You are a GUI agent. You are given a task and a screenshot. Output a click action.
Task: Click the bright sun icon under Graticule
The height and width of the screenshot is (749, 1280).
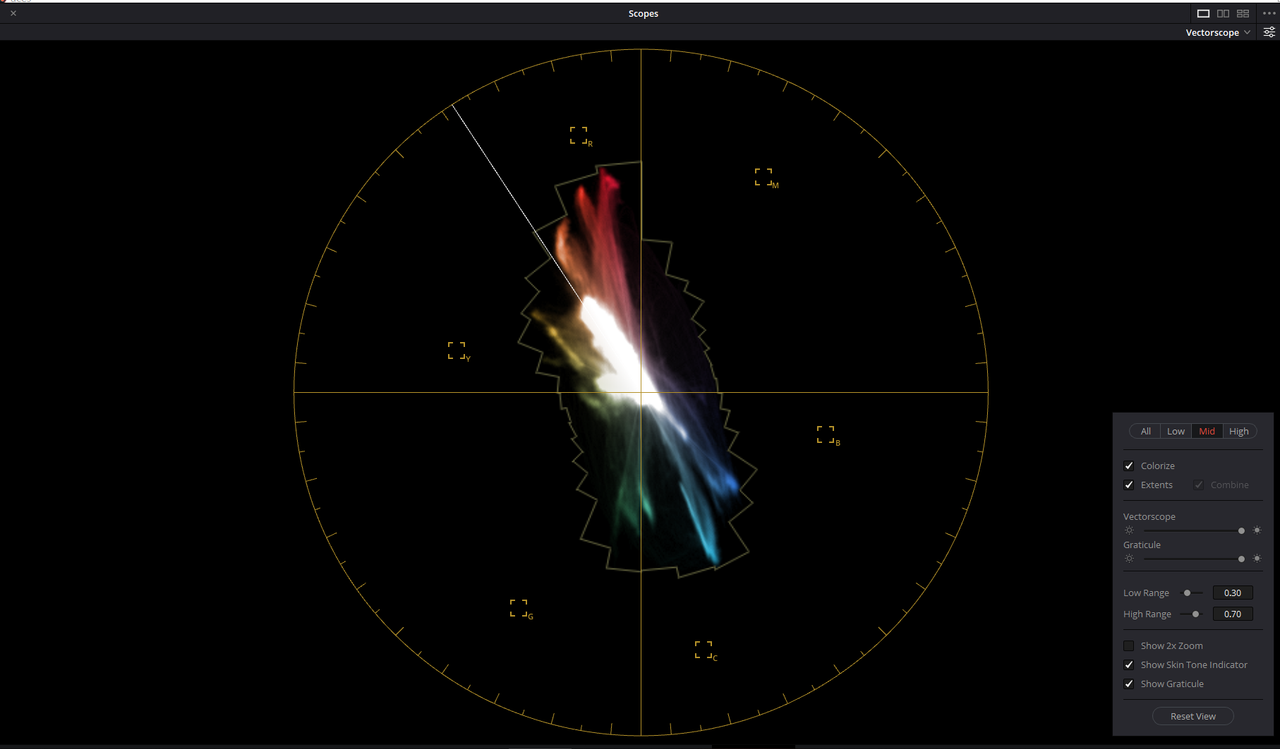pos(1257,559)
